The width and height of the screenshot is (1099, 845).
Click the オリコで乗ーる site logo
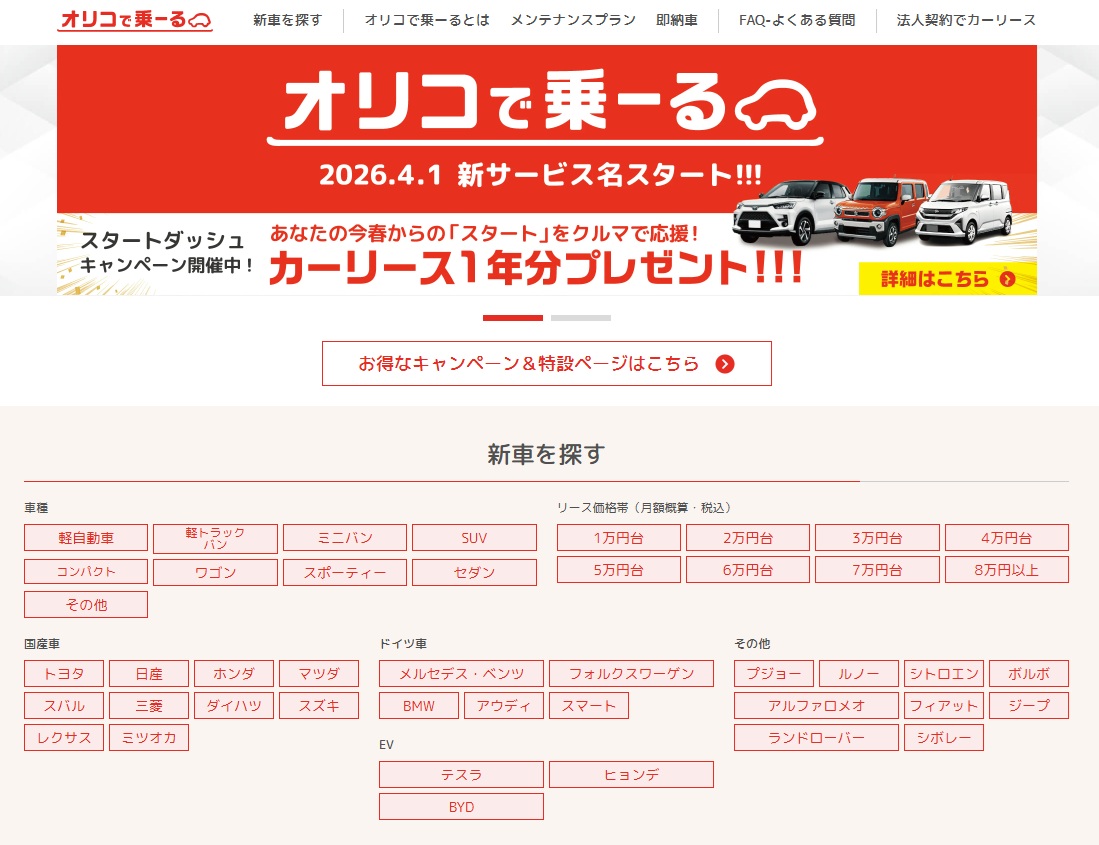[135, 20]
